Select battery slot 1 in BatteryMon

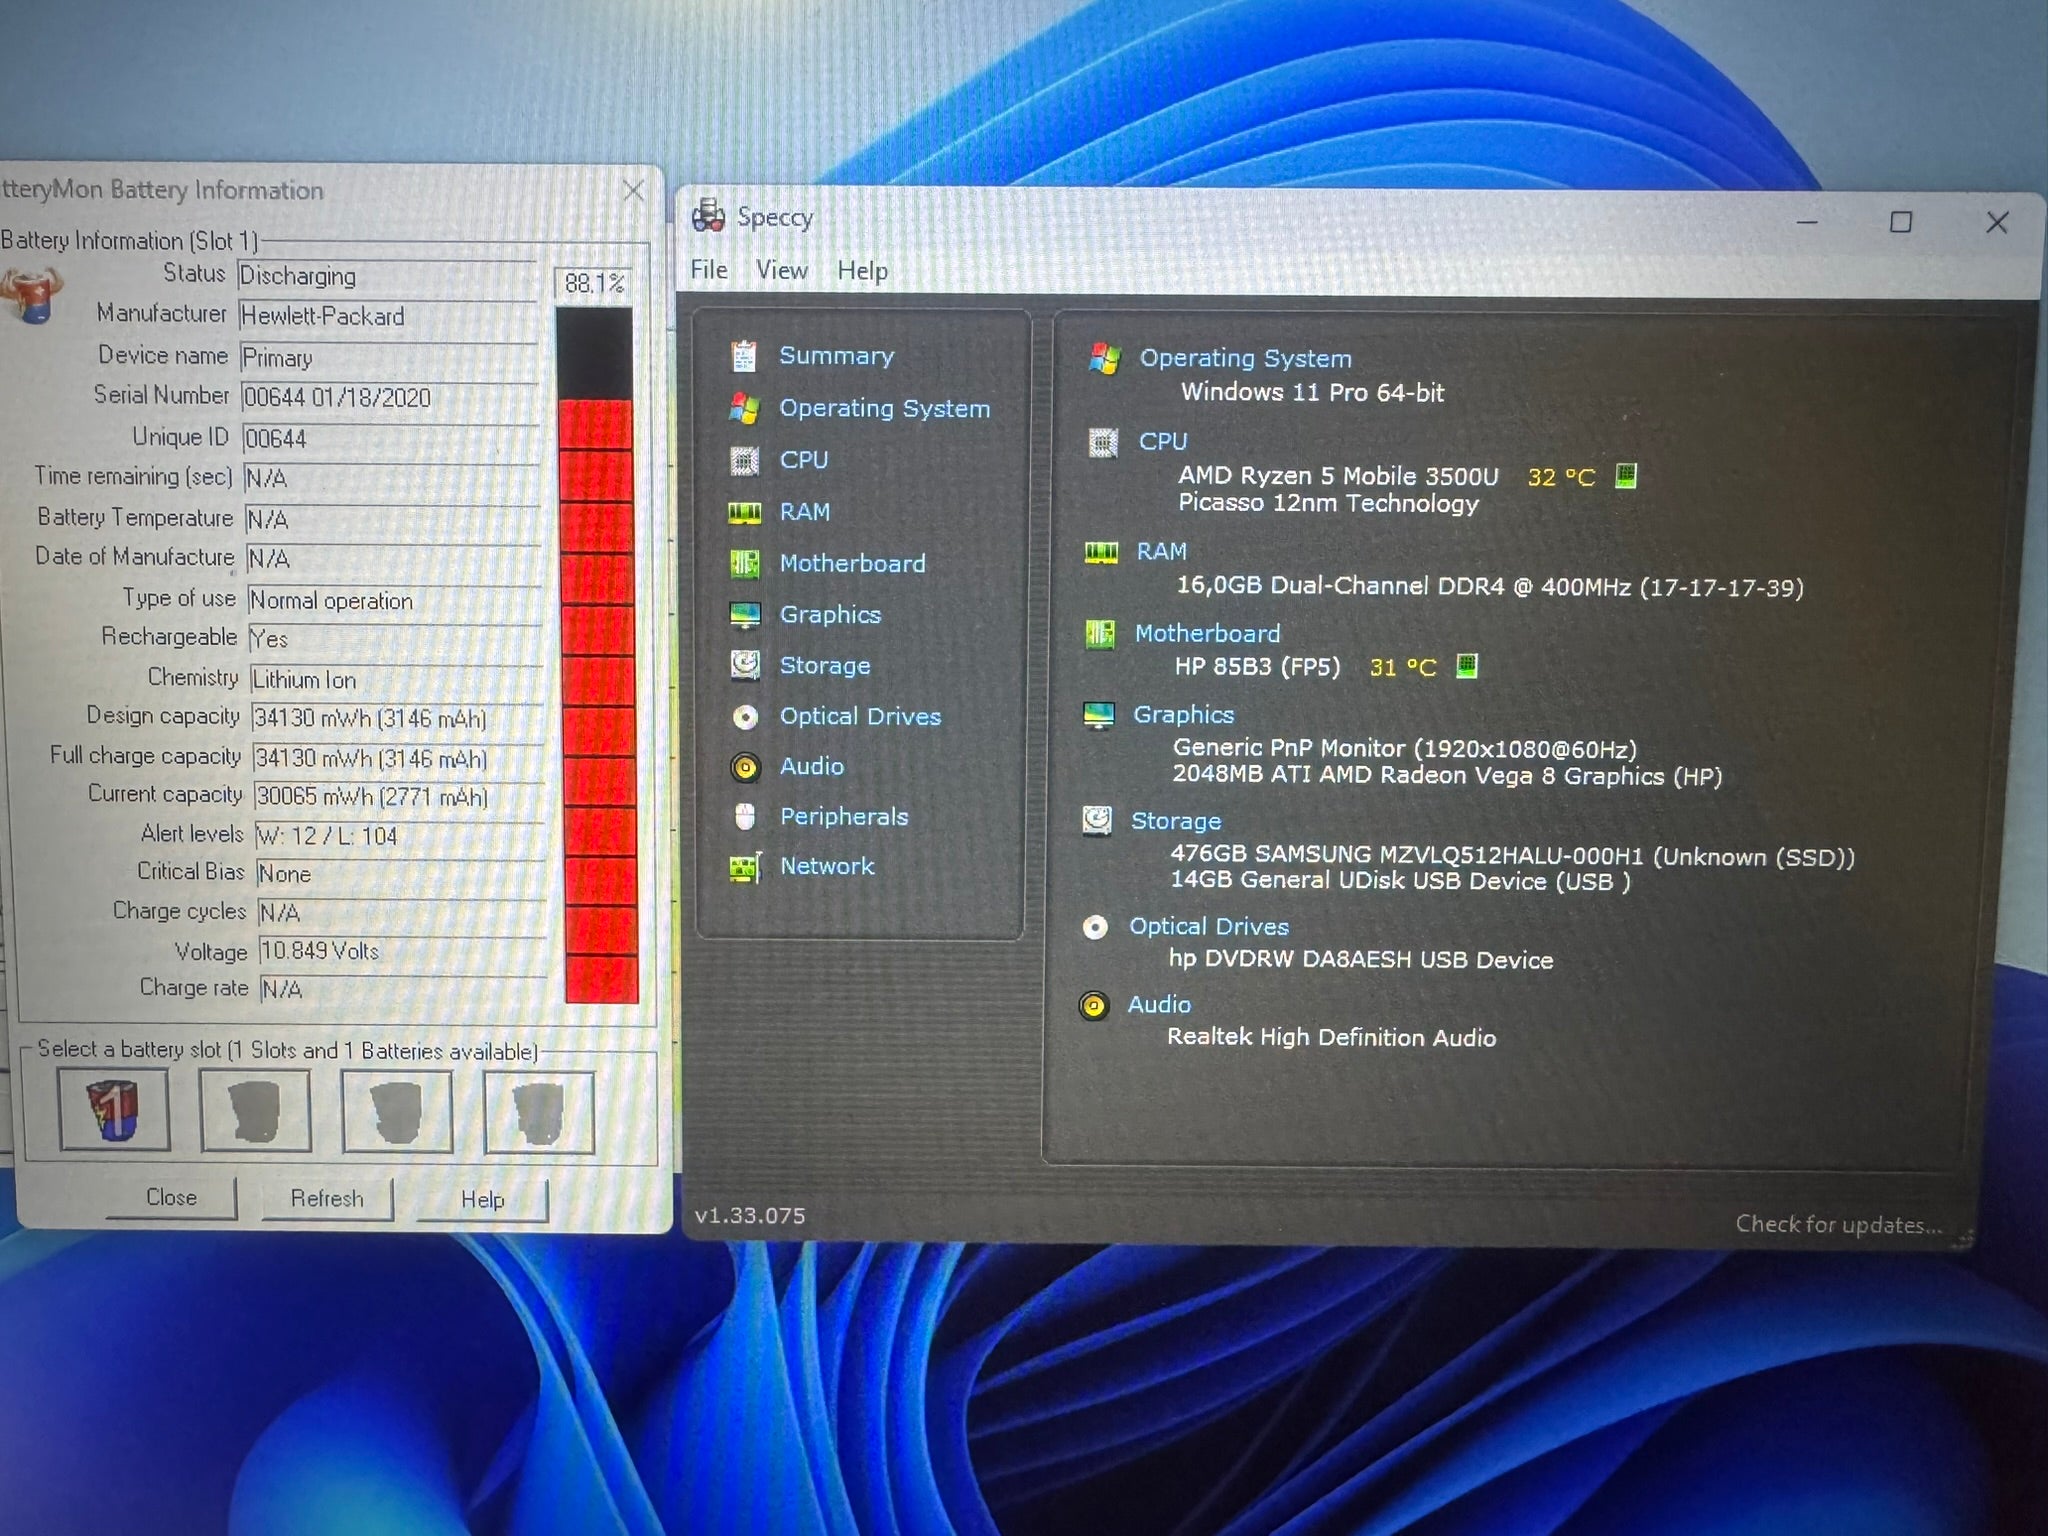click(113, 1109)
